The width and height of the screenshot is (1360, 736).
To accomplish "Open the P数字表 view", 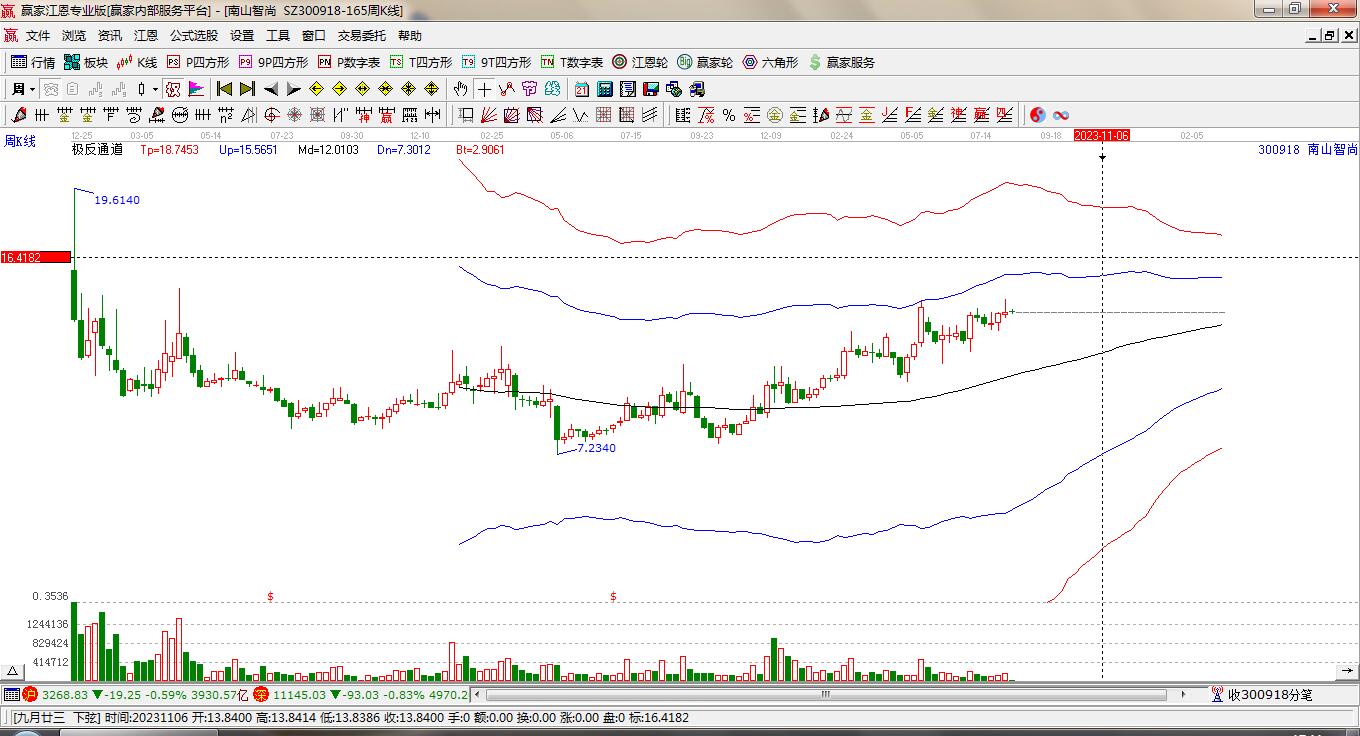I will tap(349, 62).
